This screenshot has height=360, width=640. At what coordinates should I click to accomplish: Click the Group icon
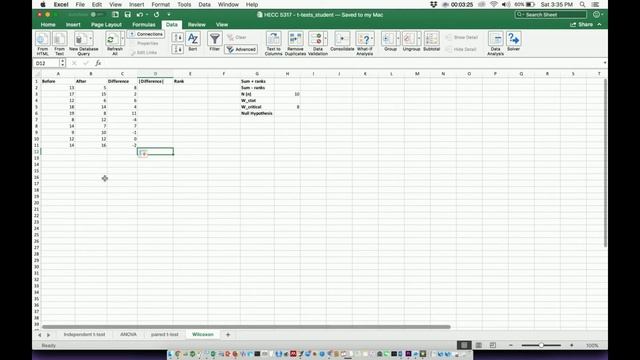tap(389, 39)
